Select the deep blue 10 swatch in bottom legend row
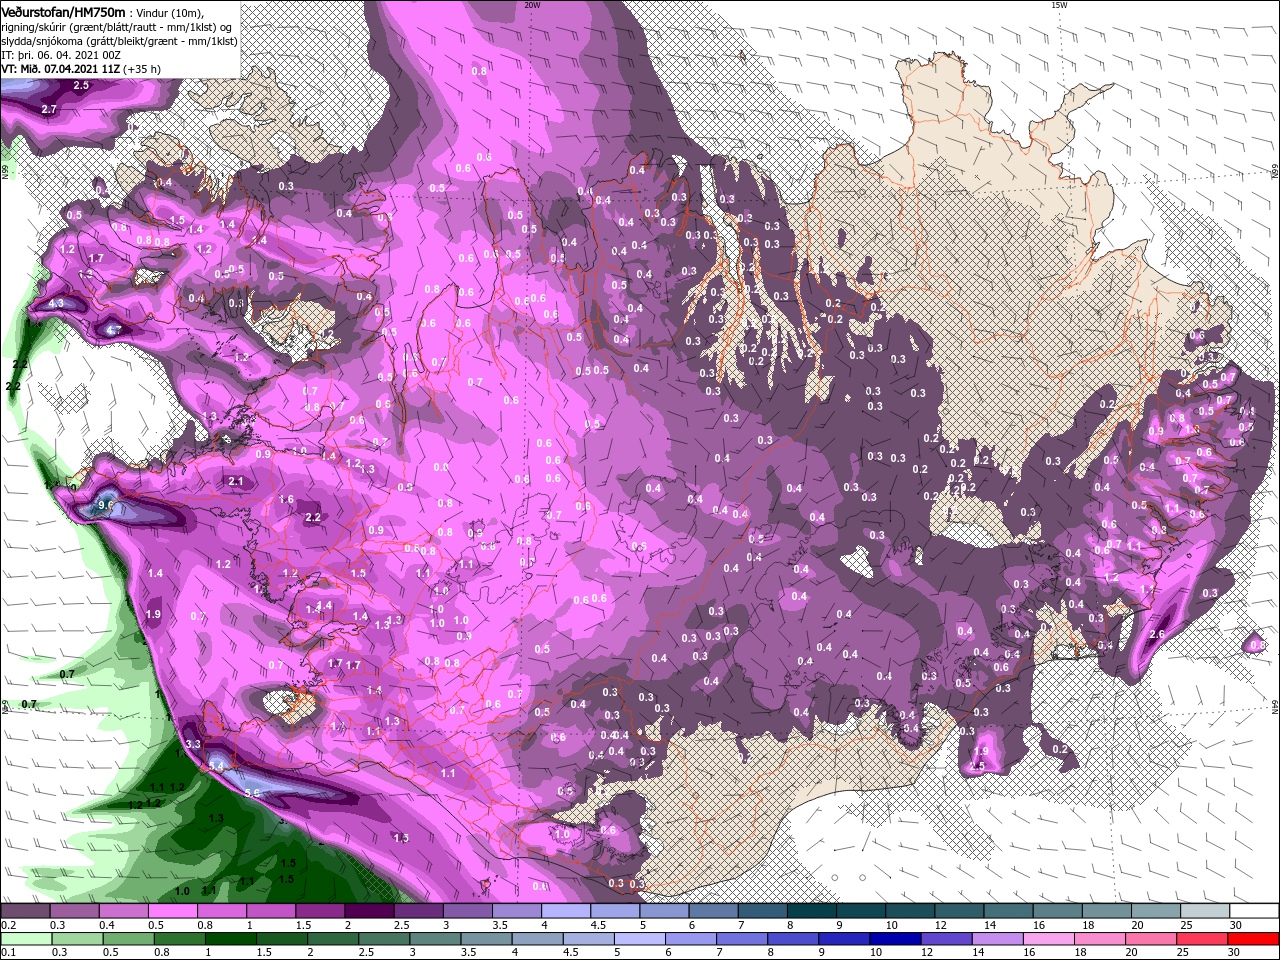Image resolution: width=1280 pixels, height=960 pixels. 895,939
